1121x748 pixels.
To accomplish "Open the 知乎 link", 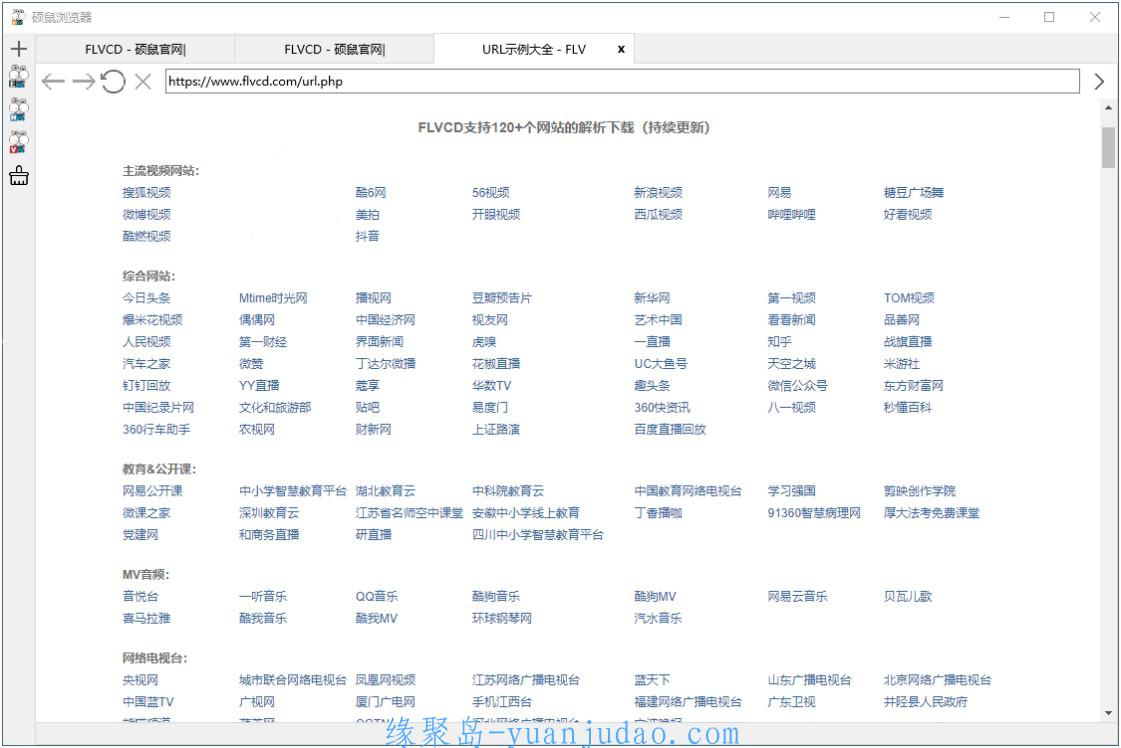I will coord(779,342).
